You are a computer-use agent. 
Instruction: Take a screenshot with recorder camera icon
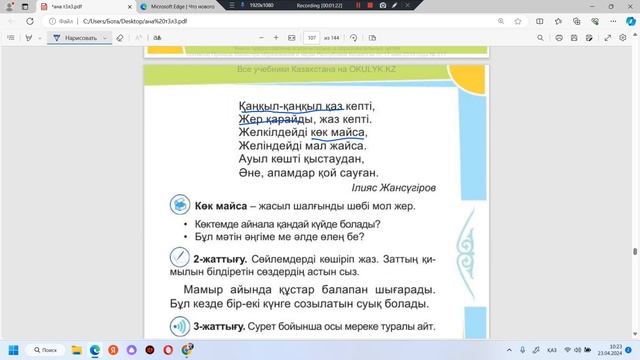pos(382,5)
